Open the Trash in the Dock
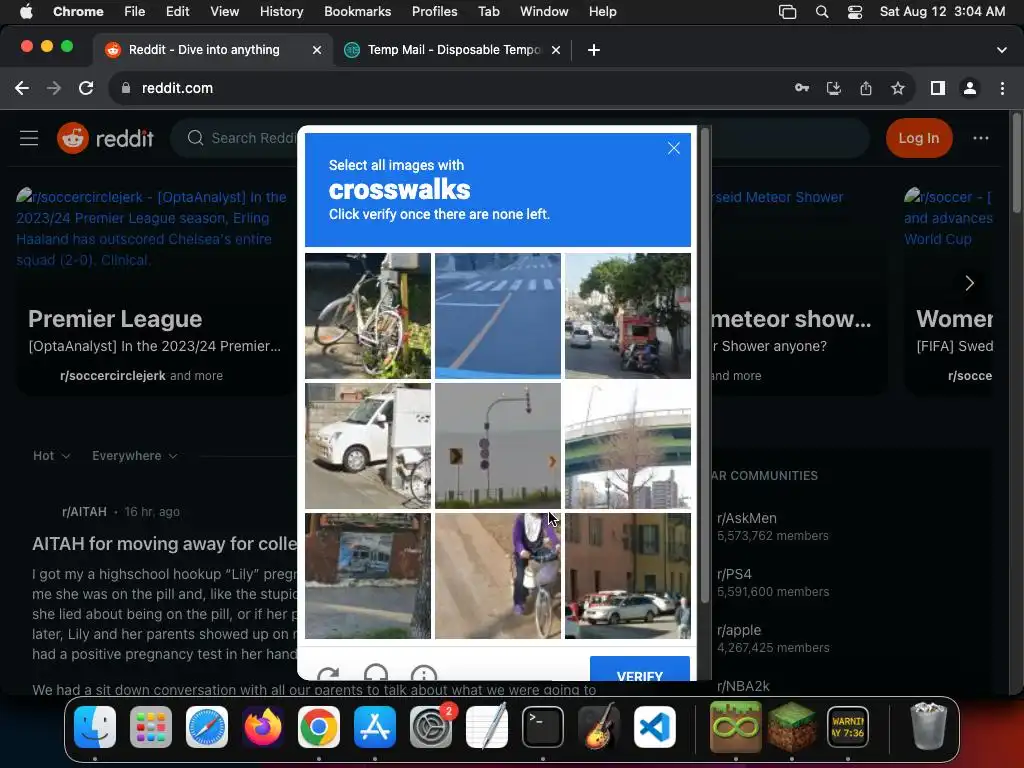The height and width of the screenshot is (768, 1024). coord(928,726)
